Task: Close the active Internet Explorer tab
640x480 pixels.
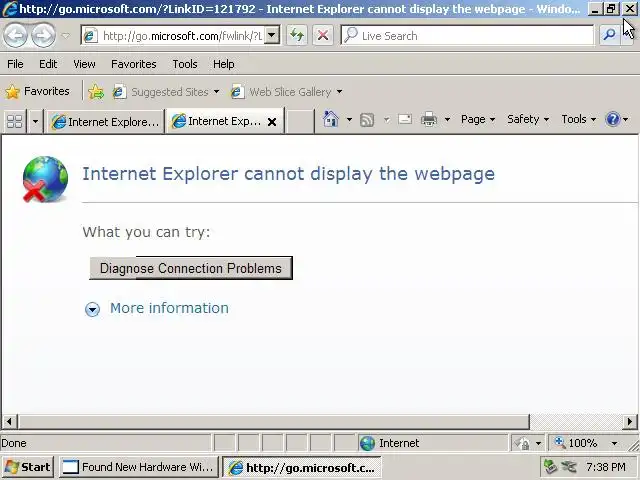Action: [x=272, y=122]
